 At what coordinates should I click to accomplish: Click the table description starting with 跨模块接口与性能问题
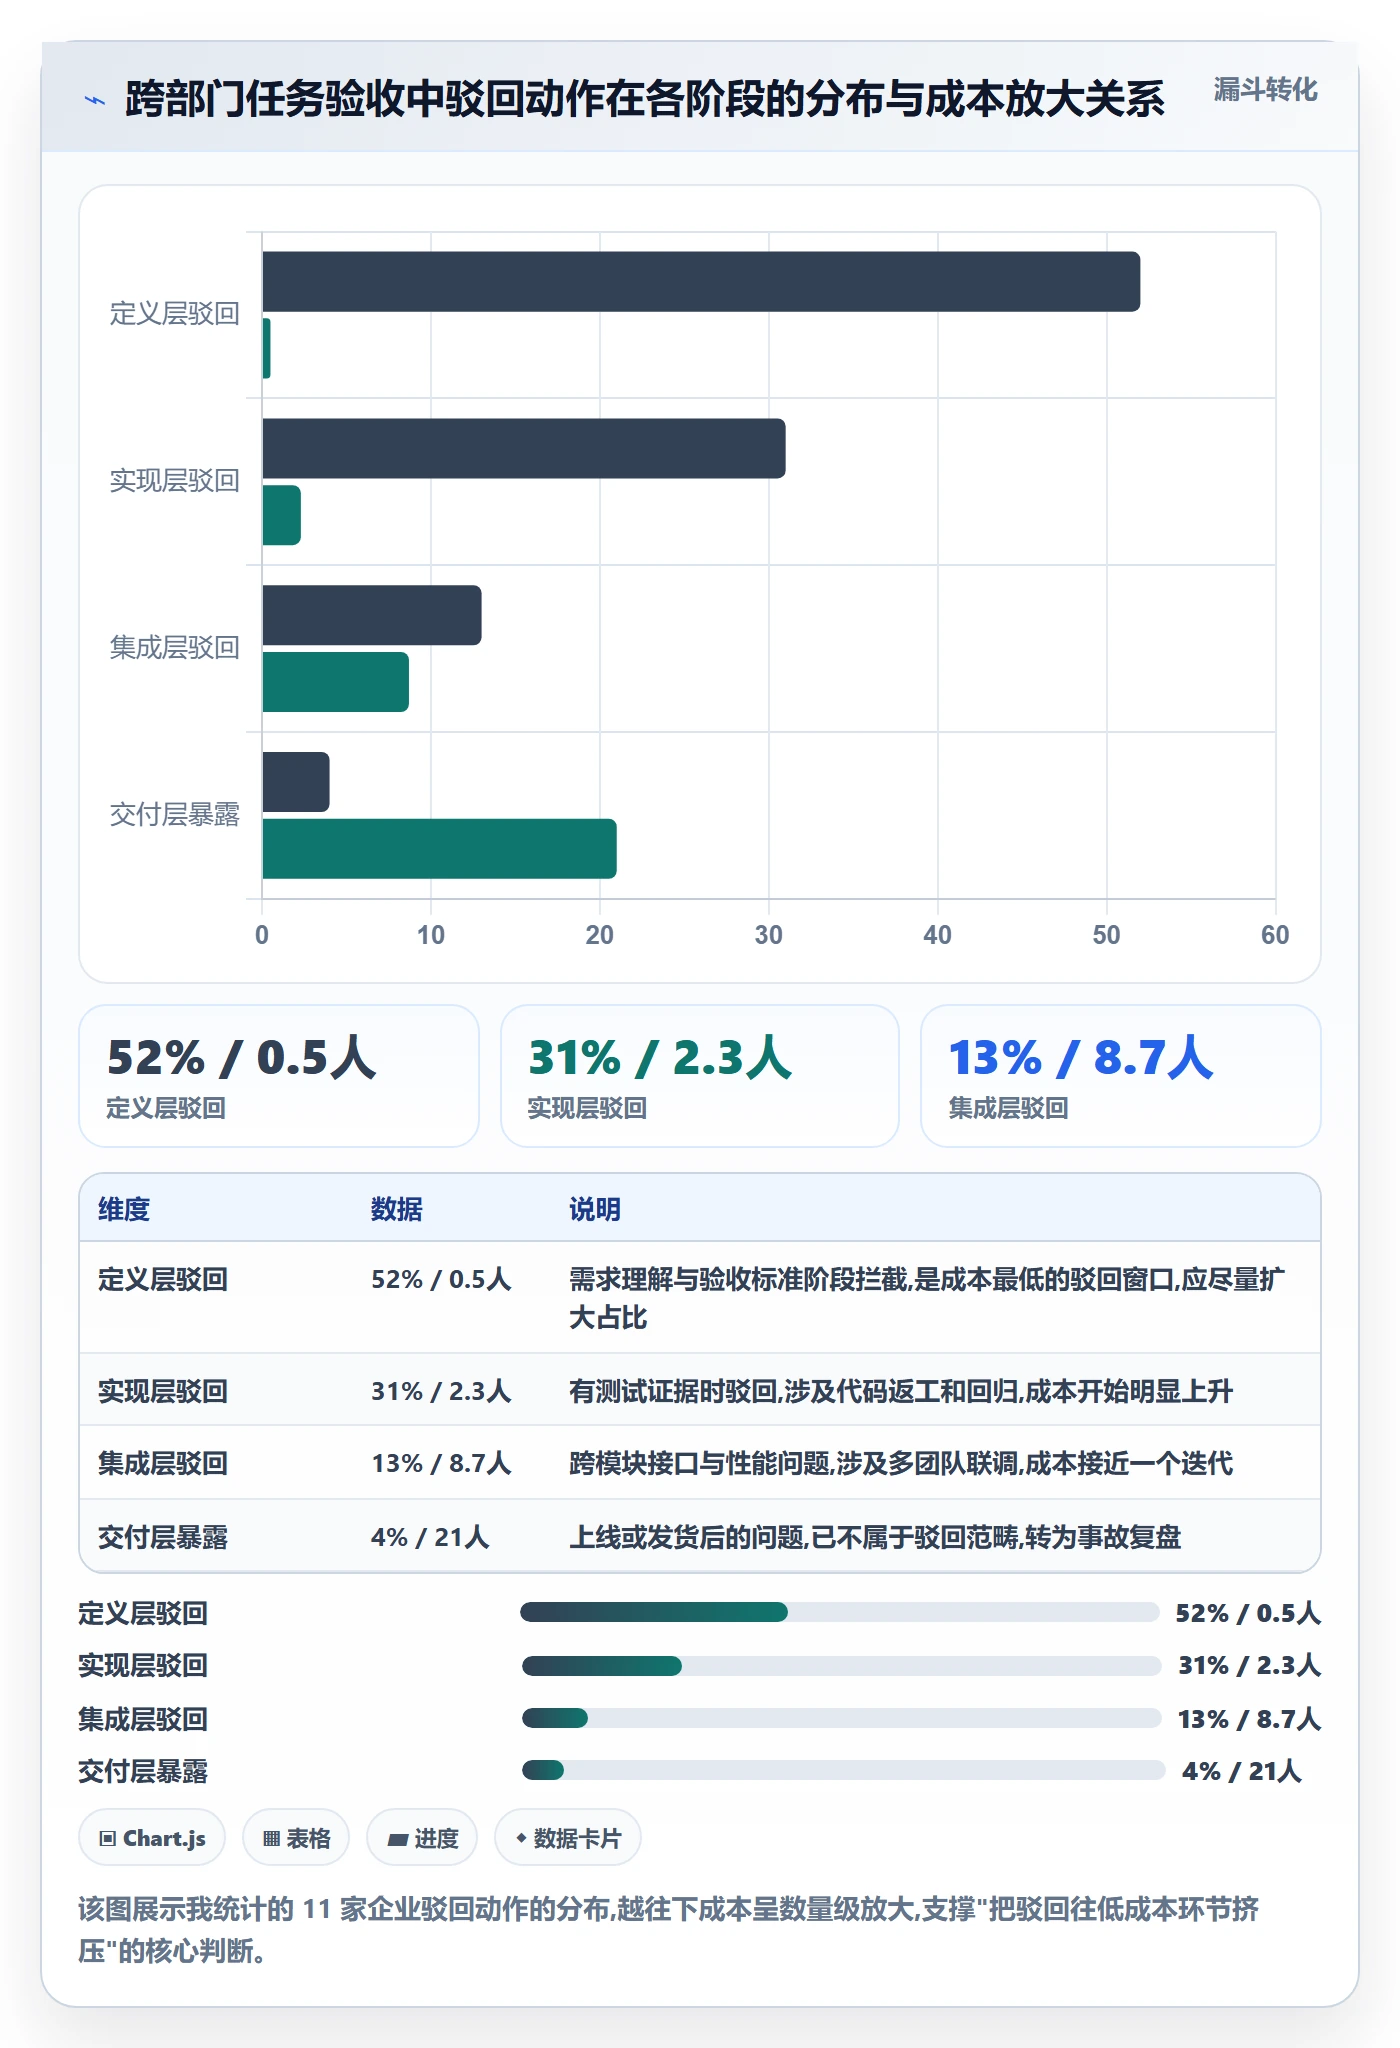901,1463
